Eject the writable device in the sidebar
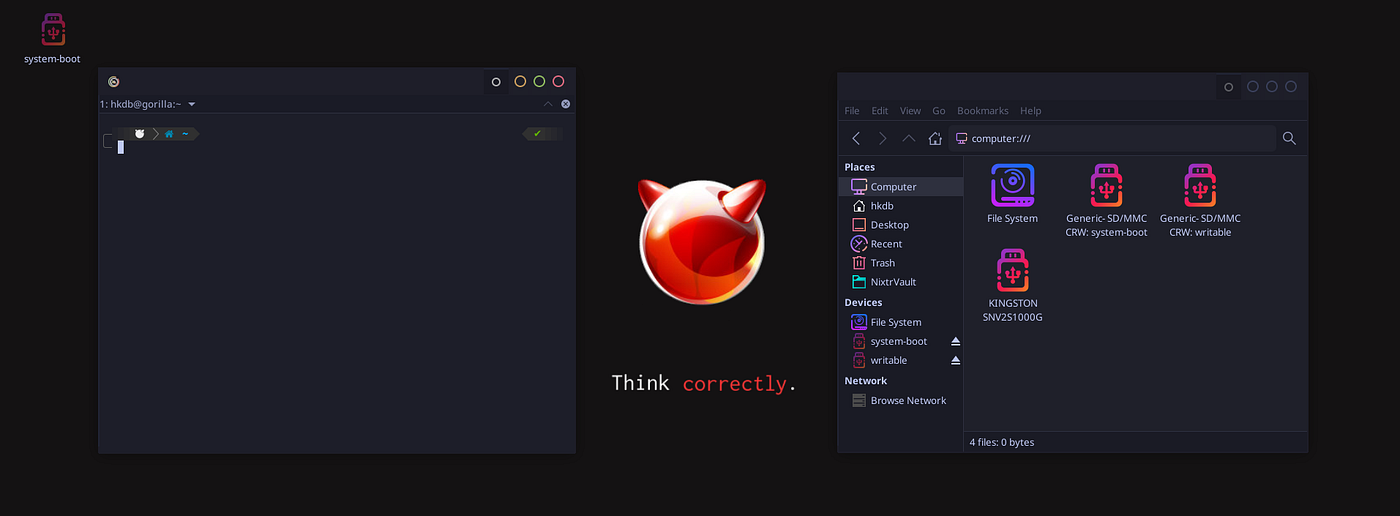 [955, 360]
